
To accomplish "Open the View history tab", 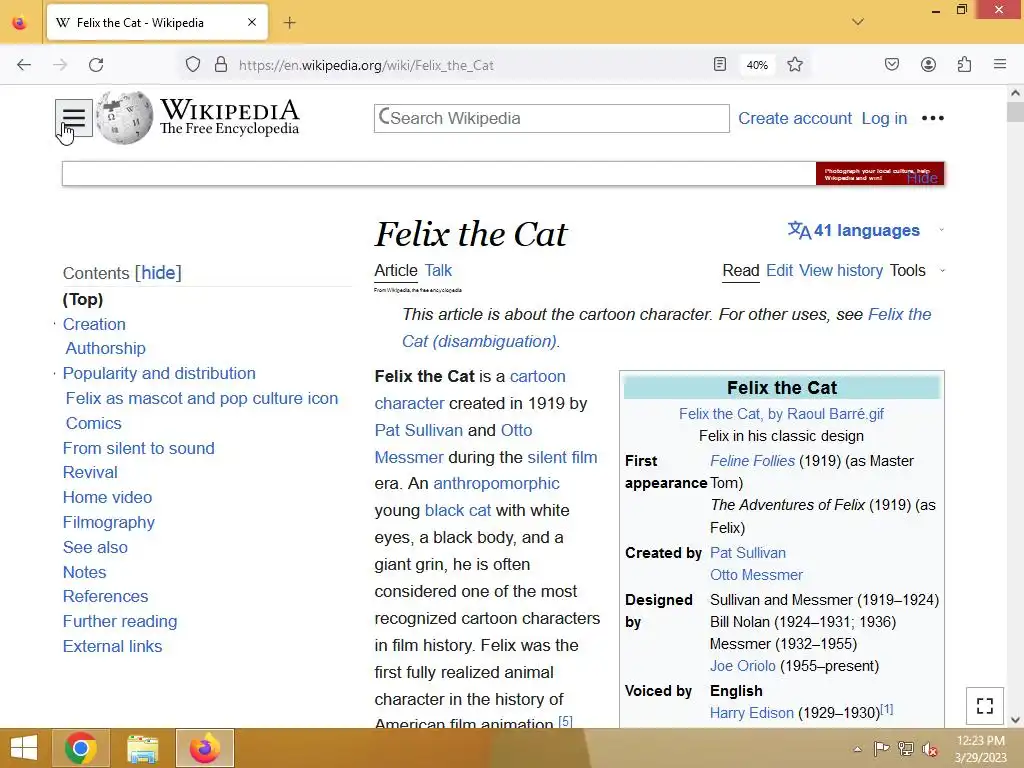I will point(841,270).
